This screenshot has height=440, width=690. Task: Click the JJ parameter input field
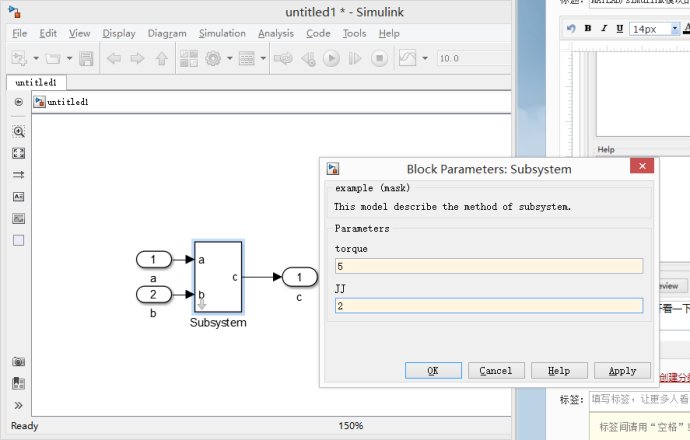[489, 306]
